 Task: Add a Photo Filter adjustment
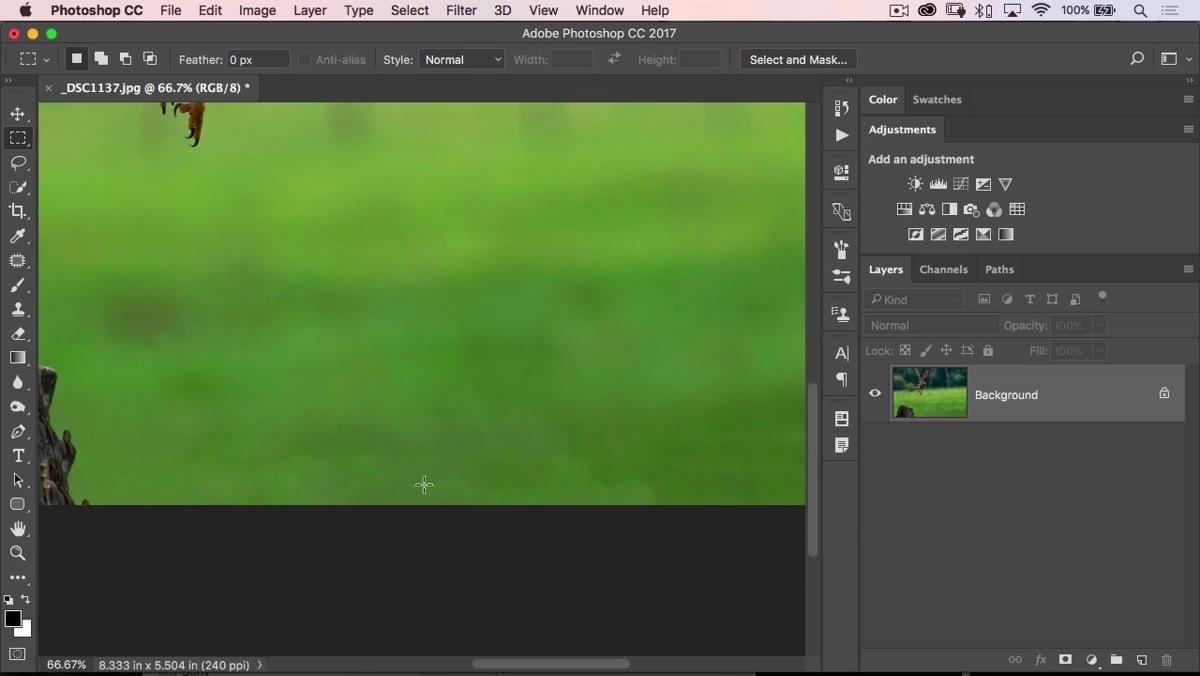tap(972, 209)
